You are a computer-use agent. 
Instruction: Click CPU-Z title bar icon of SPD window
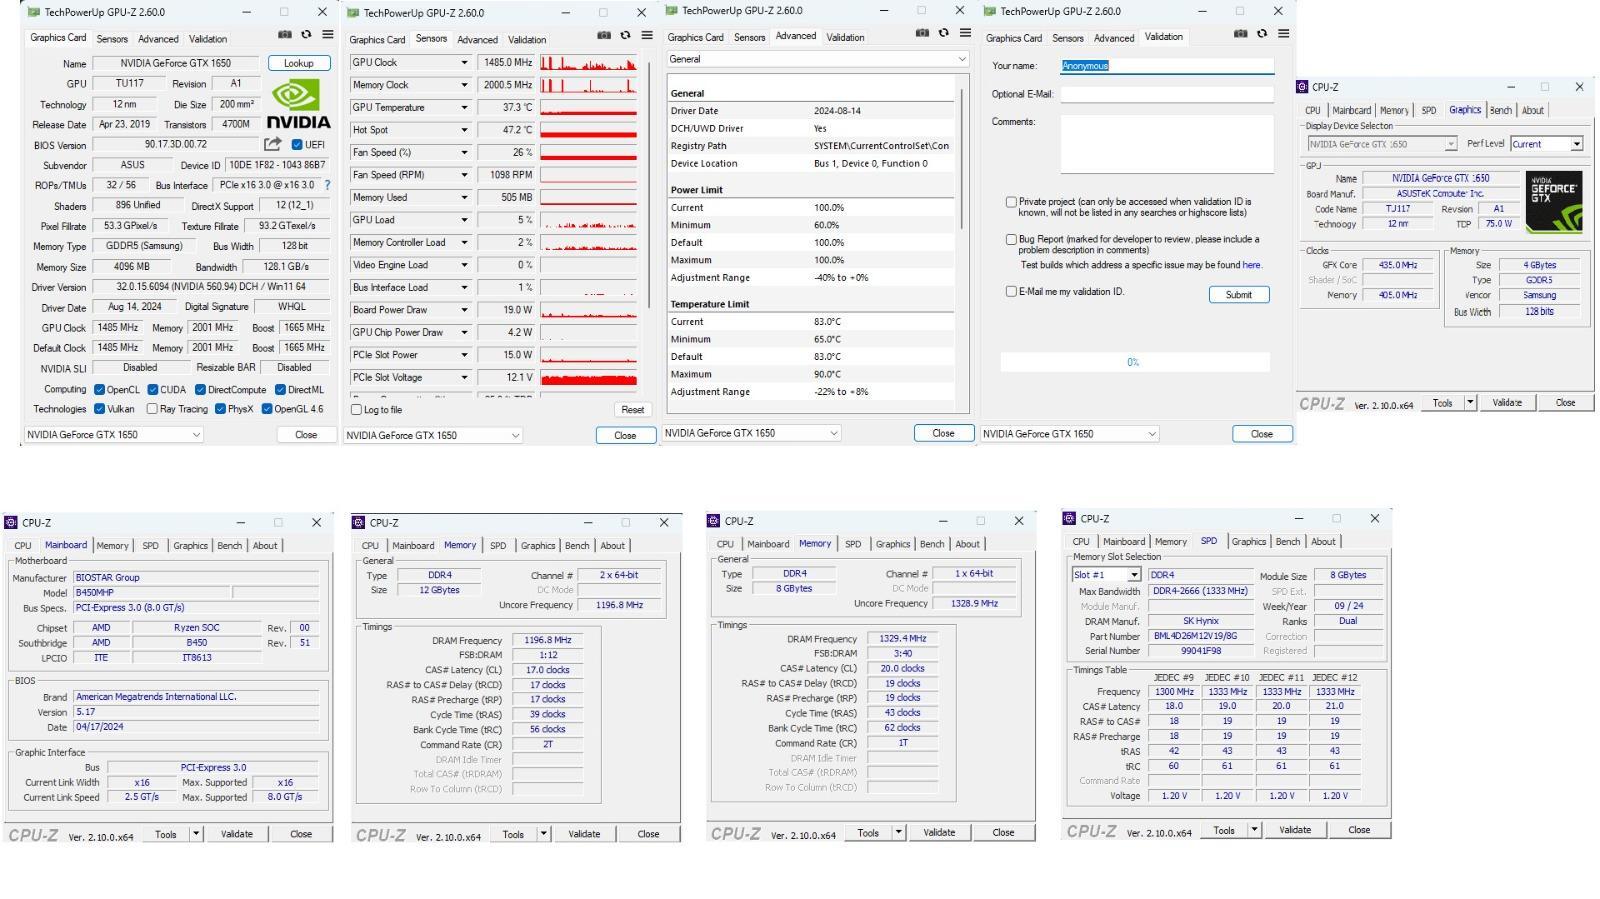[1069, 518]
